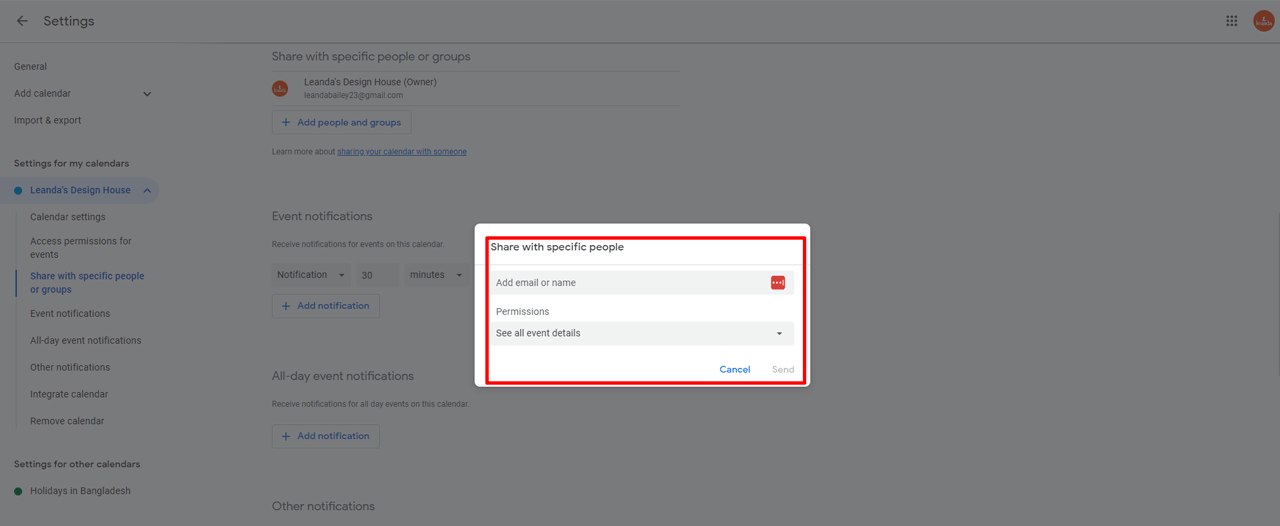This screenshot has width=1280, height=526.
Task: Open the Google apps grid icon
Action: [x=1232, y=21]
